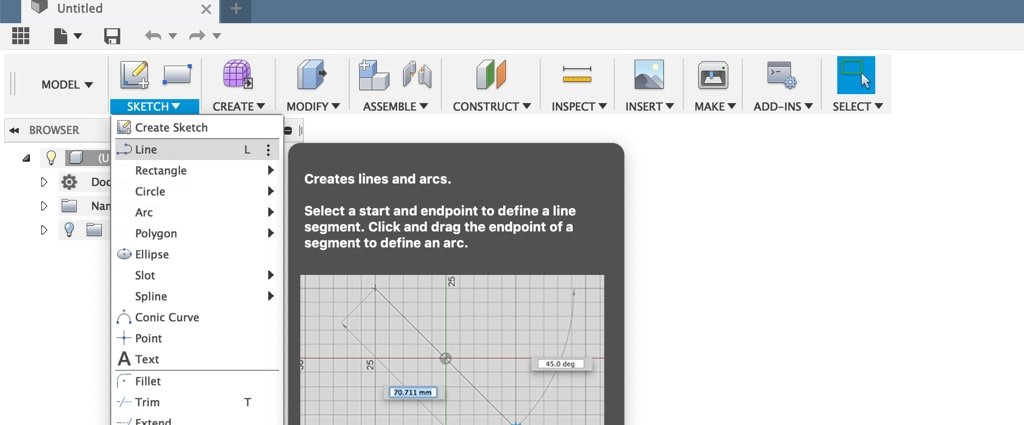Expand the Slot submenu
This screenshot has height=425, width=1024.
pyautogui.click(x=197, y=275)
